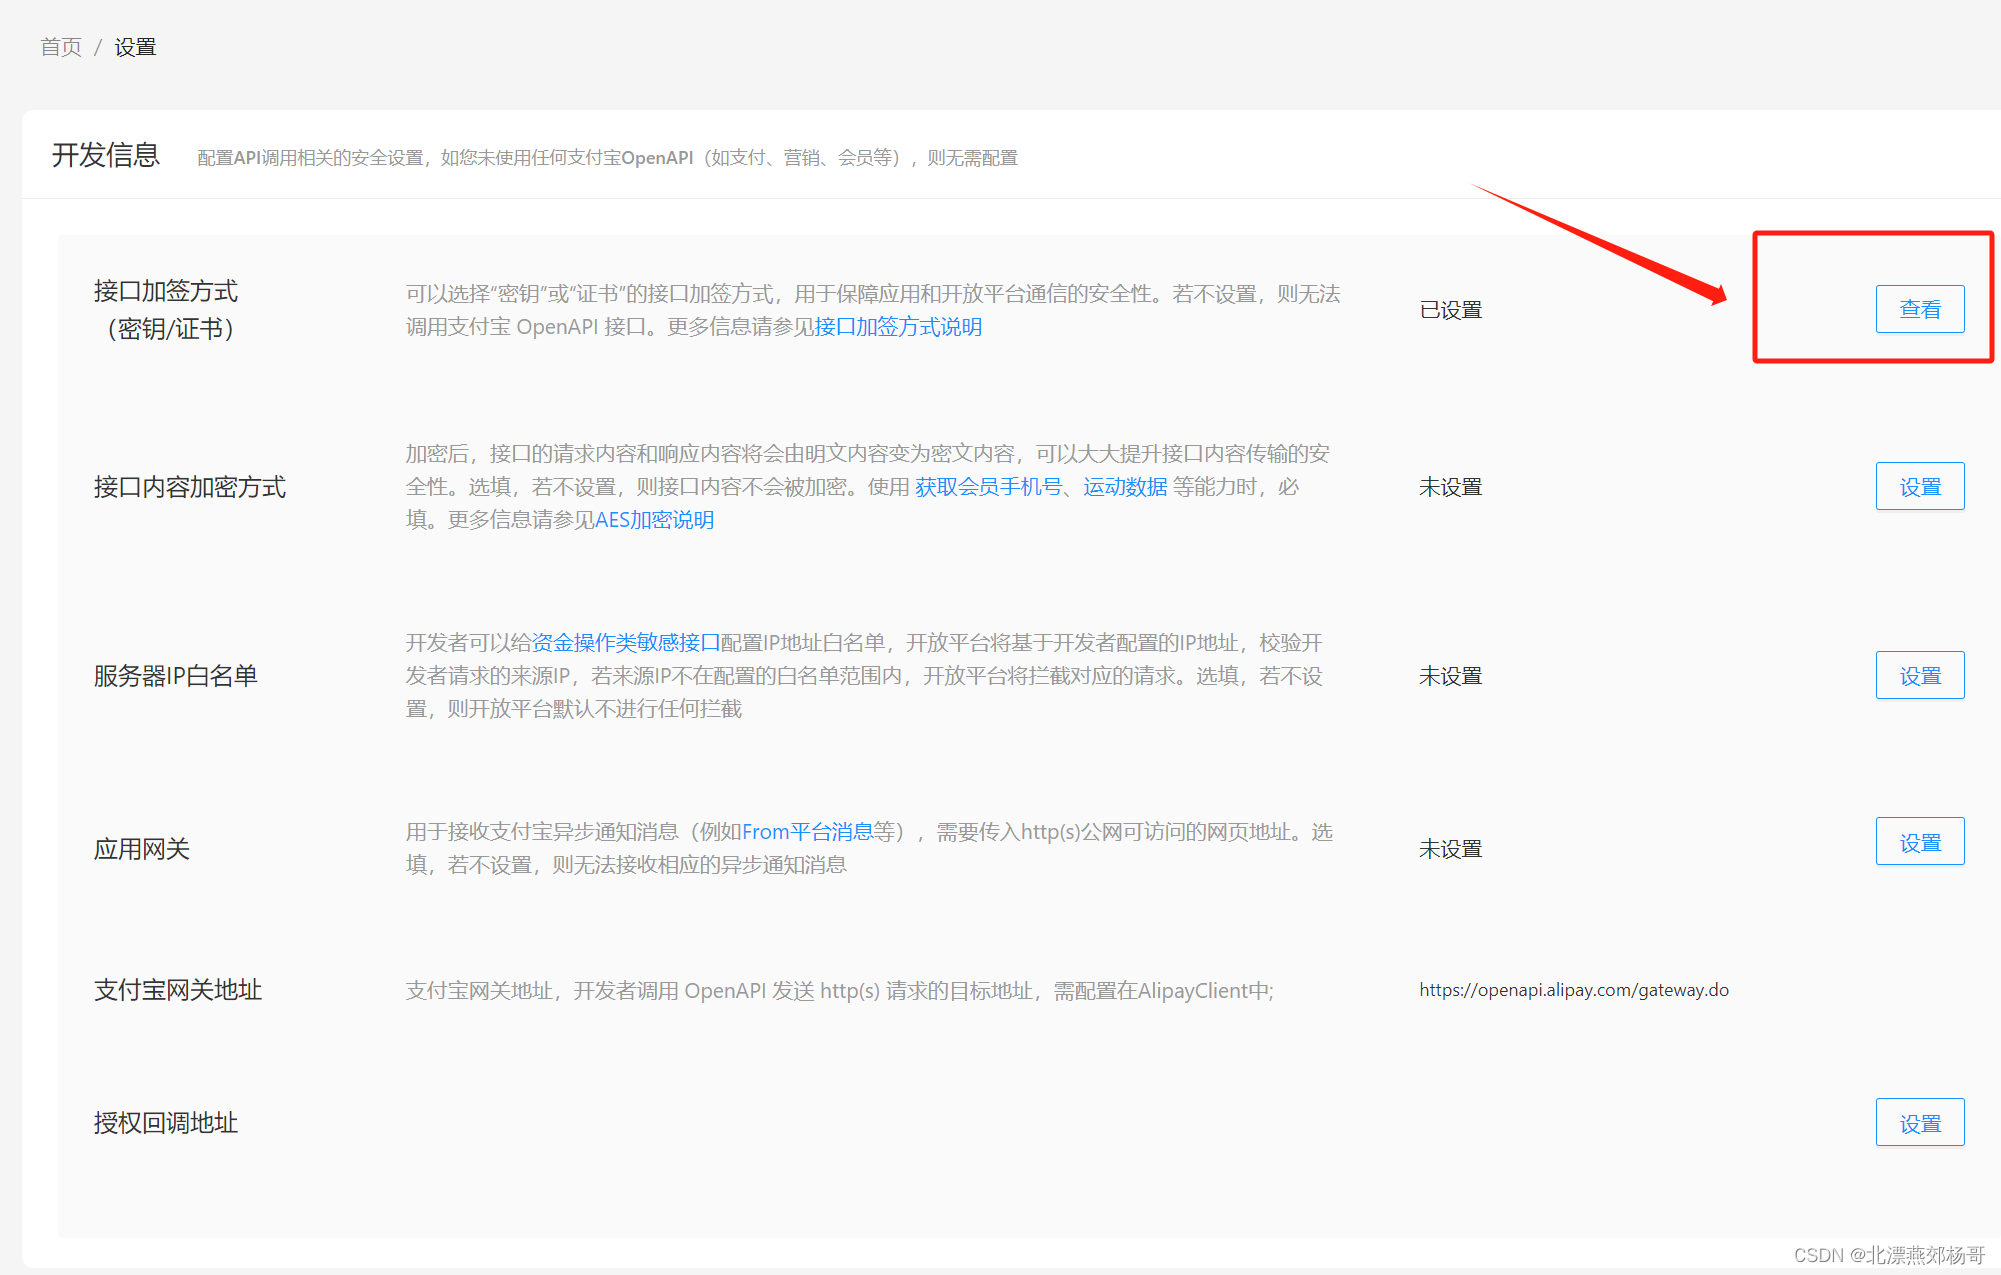Screen dimensions: 2001x1275
Task: Click the 开发信息 section heading
Action: click(106, 155)
